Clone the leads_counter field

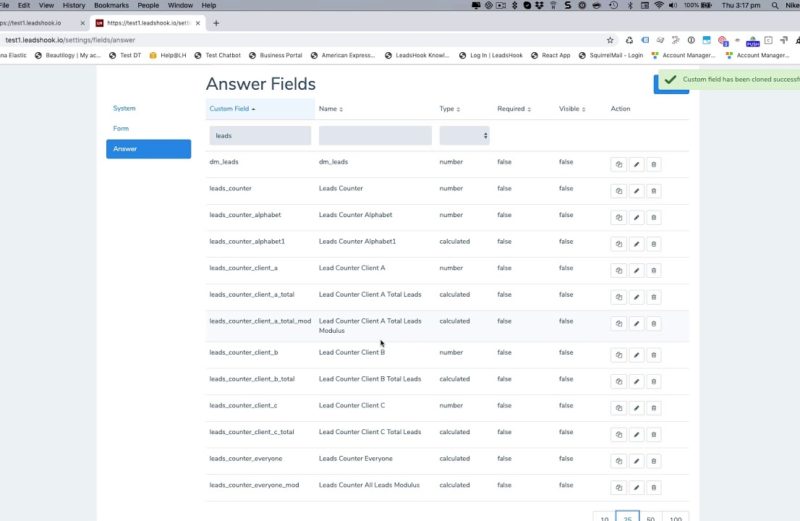[618, 191]
